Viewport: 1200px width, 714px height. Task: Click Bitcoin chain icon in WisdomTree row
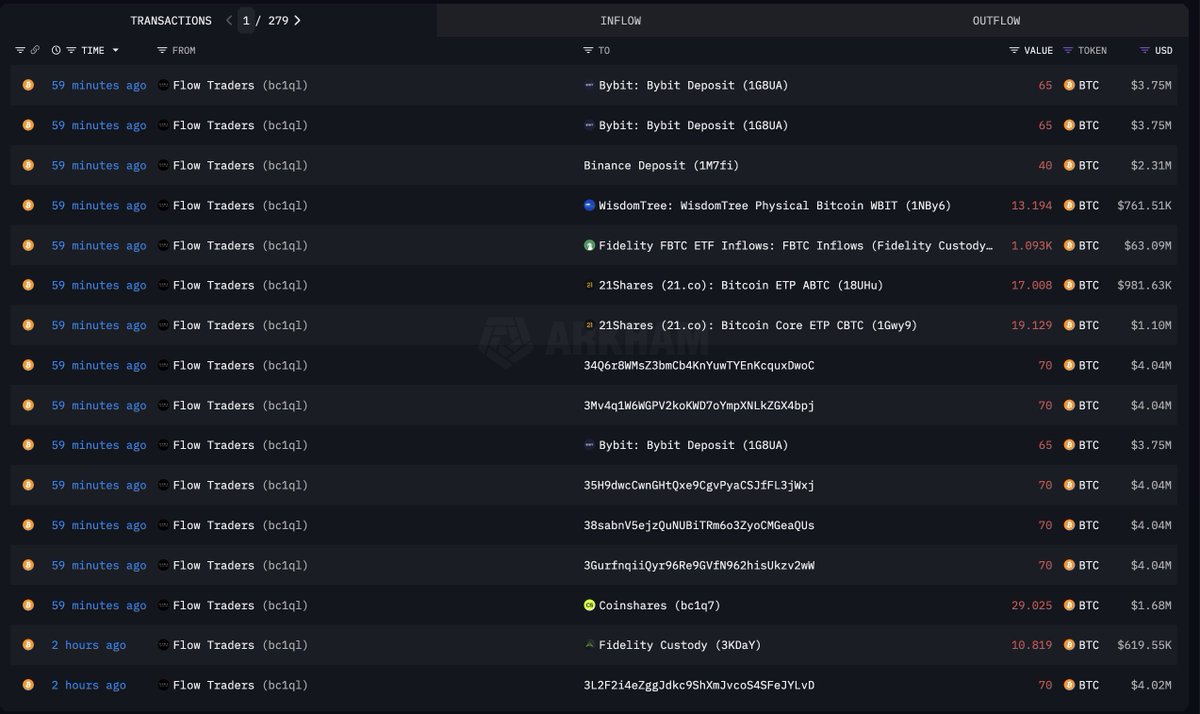click(28, 205)
